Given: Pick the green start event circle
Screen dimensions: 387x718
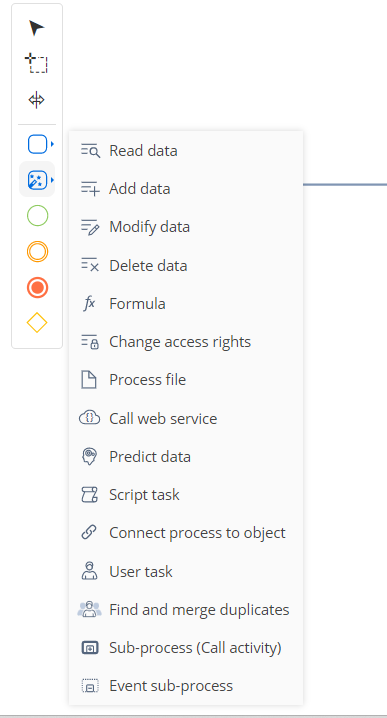Looking at the screenshot, I should coord(37,216).
